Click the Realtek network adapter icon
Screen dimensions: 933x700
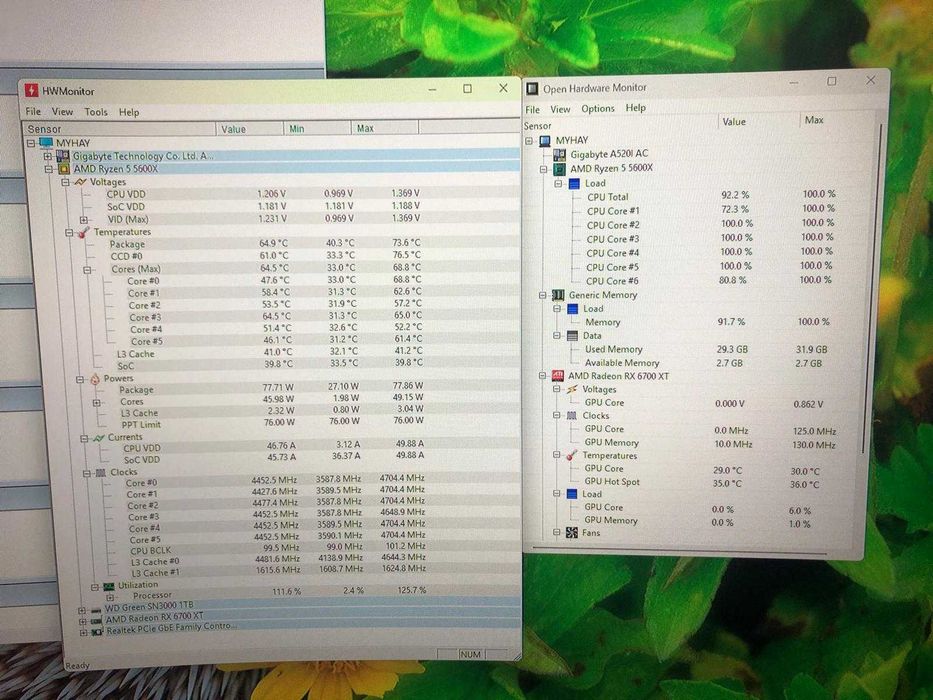(97, 632)
